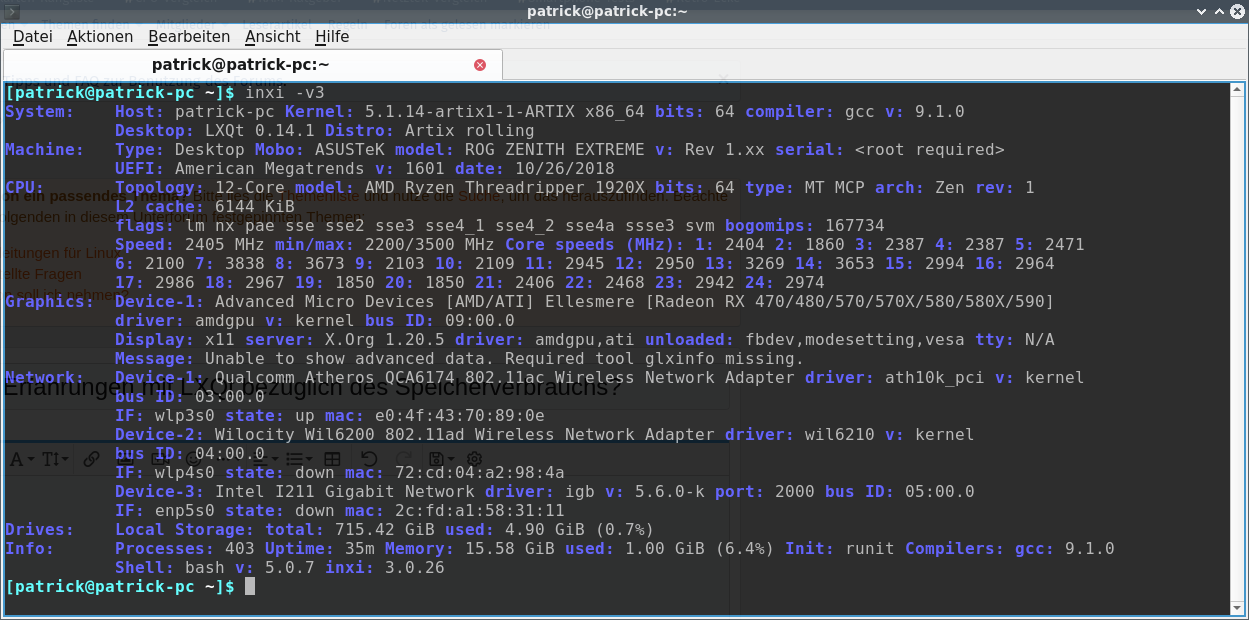This screenshot has width=1249, height=620.
Task: Click the UEFI vendor "American Megatrends"
Action: point(270,168)
